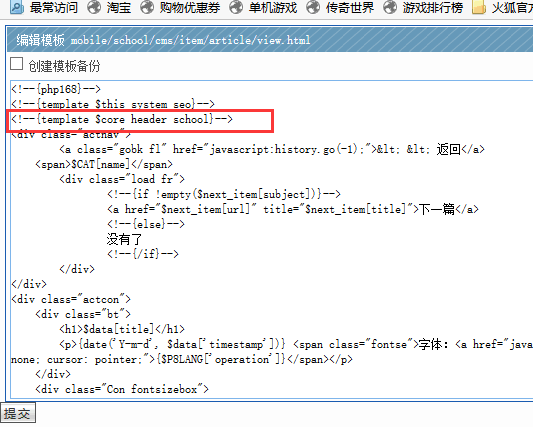Expand the 最常访问 bookmarks menu

(54, 7)
